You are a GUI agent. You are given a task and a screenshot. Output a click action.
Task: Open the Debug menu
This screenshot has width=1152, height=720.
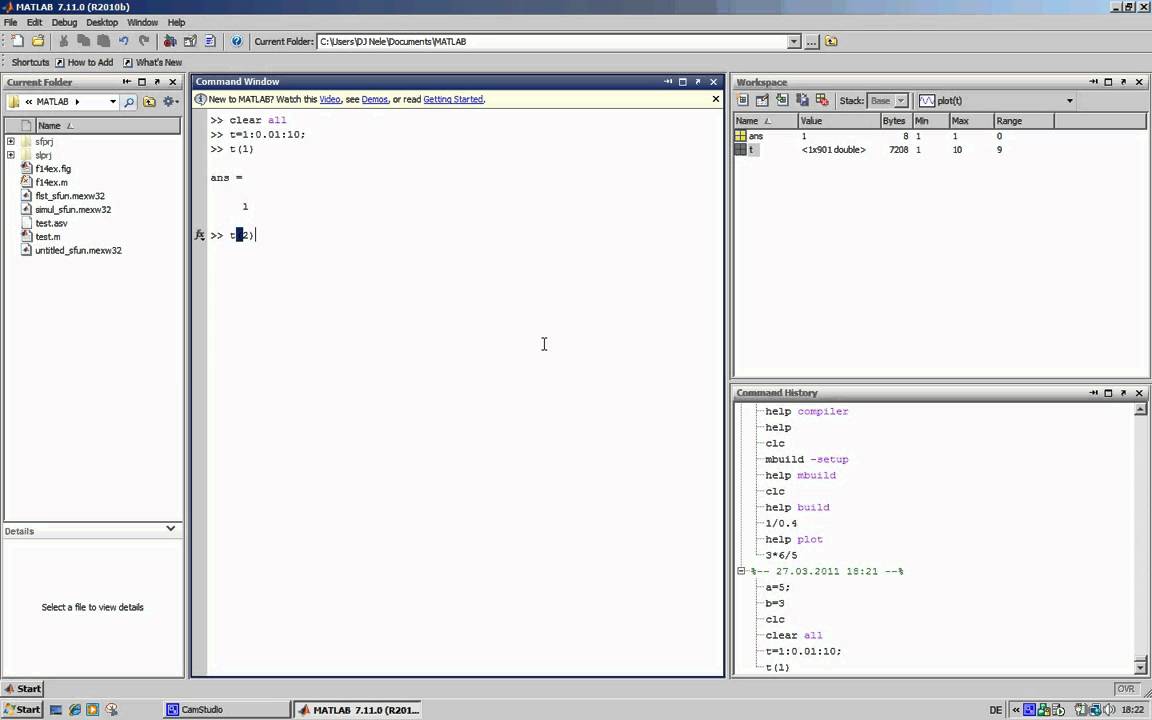point(64,22)
